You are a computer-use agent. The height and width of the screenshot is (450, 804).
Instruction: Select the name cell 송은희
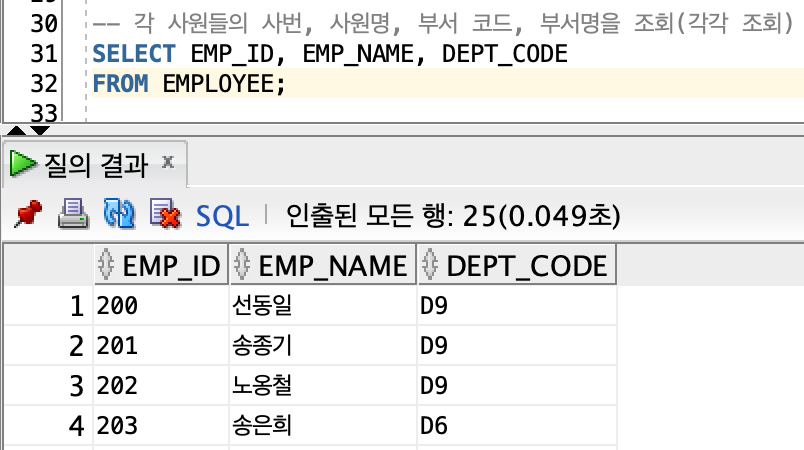pos(323,425)
